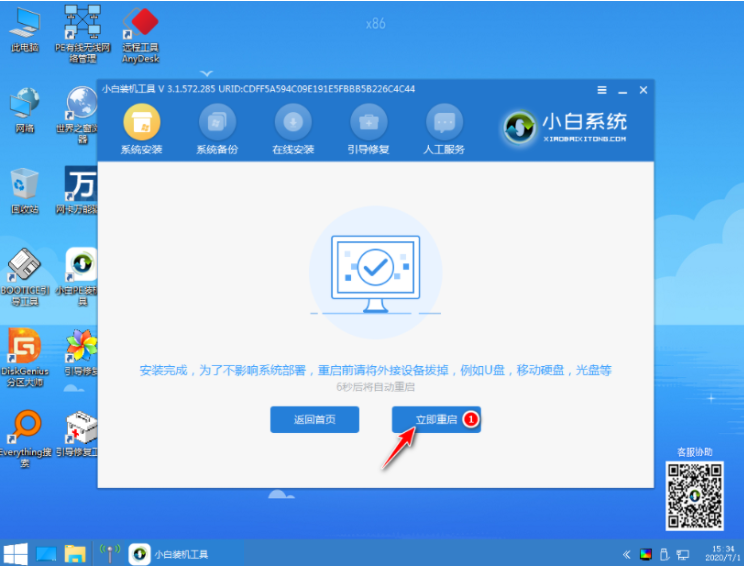Open the 在线安装 (Online Install) section

[x=293, y=124]
